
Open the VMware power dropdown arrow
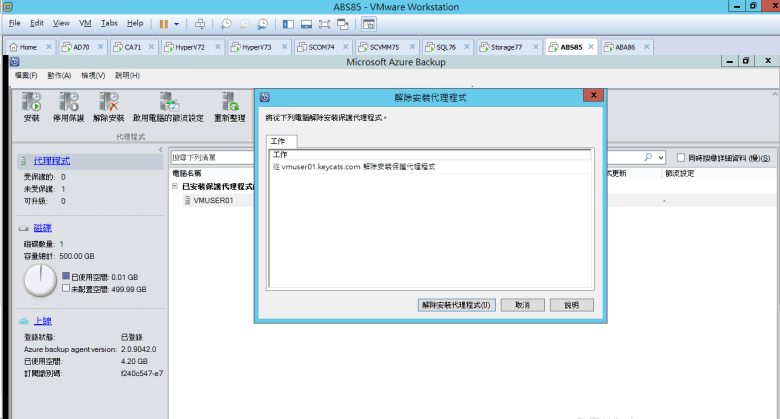pyautogui.click(x=177, y=23)
